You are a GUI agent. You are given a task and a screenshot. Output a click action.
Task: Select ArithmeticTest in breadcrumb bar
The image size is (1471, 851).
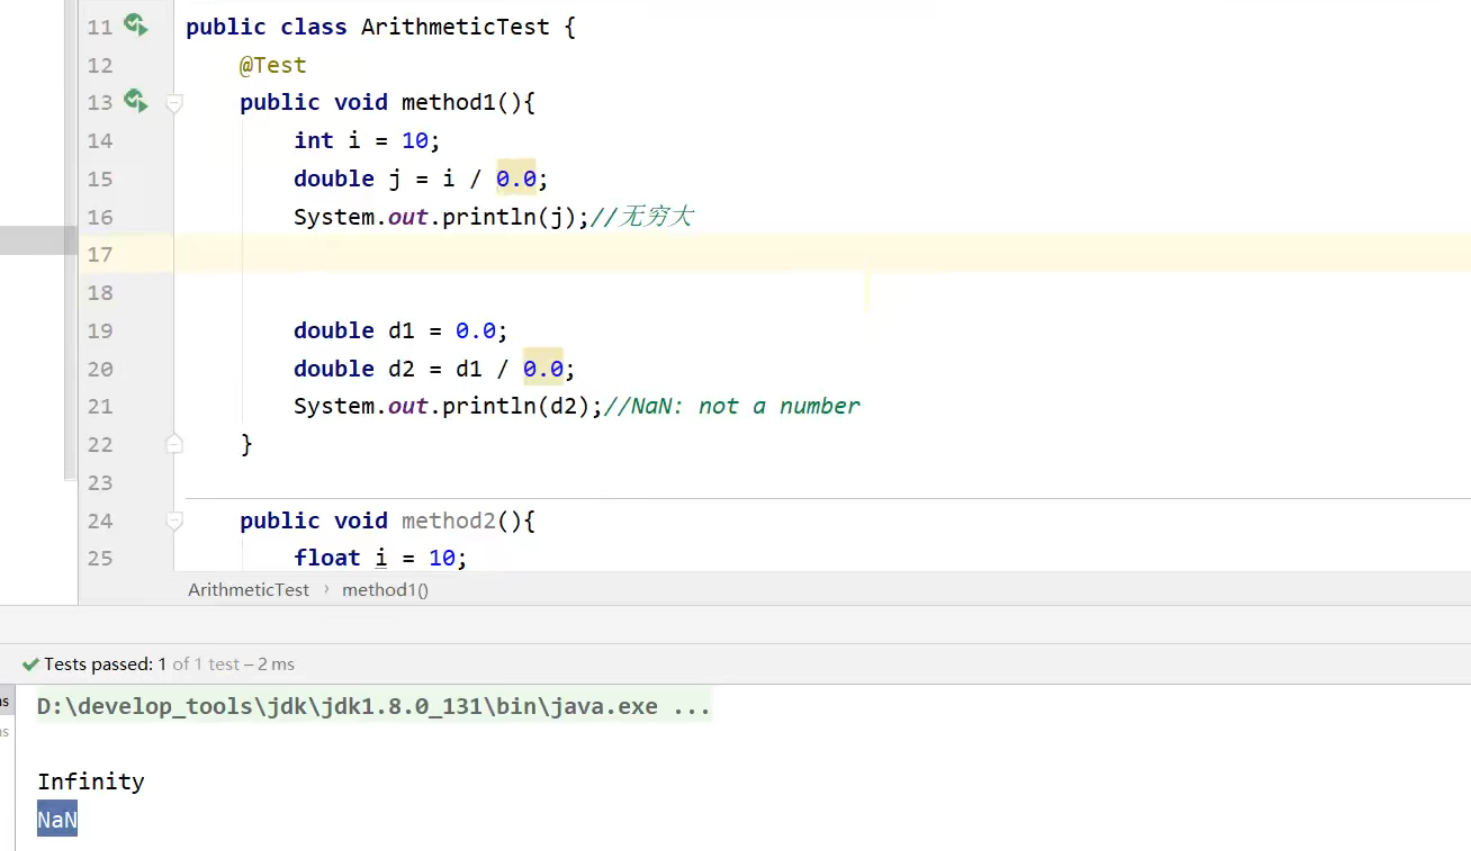click(248, 590)
